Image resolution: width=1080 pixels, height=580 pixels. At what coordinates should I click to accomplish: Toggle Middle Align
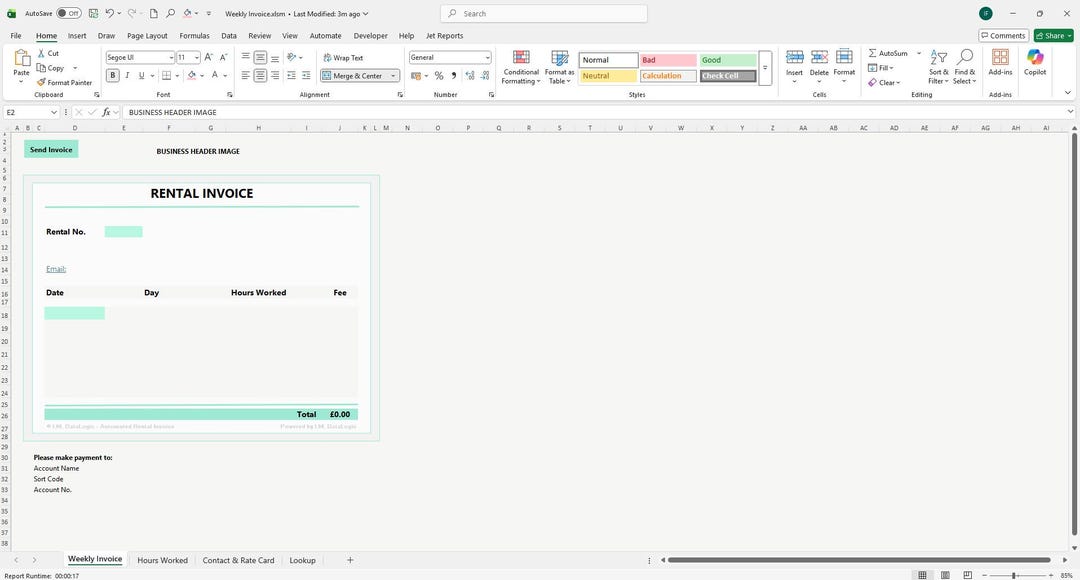pyautogui.click(x=260, y=57)
